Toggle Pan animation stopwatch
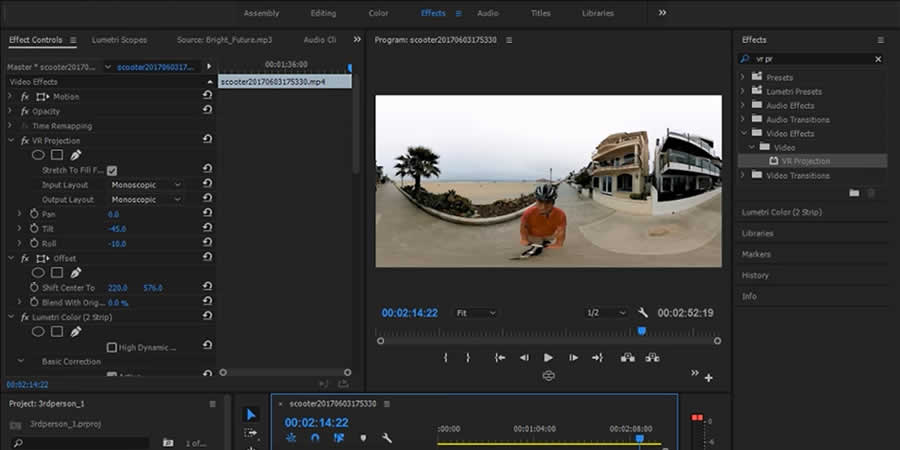Image resolution: width=900 pixels, height=450 pixels. [34, 214]
